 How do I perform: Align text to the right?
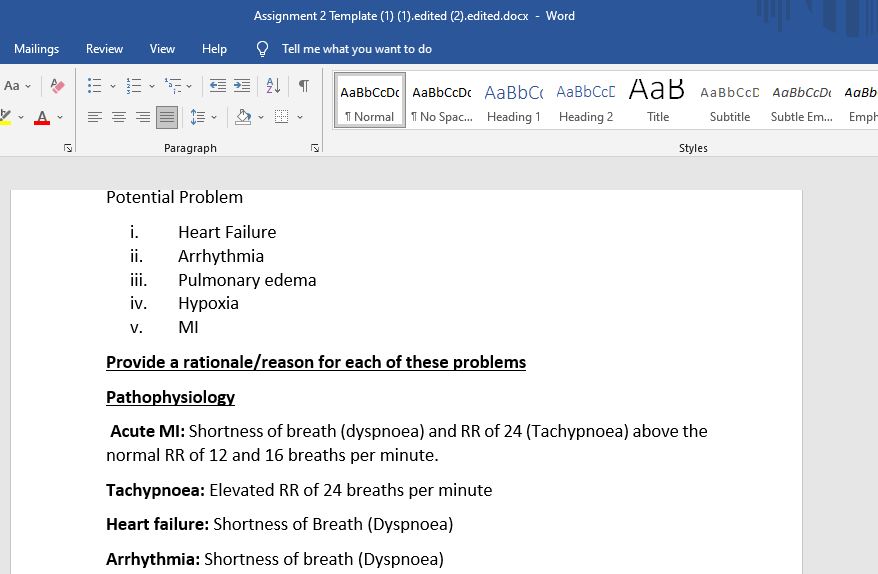coord(143,117)
